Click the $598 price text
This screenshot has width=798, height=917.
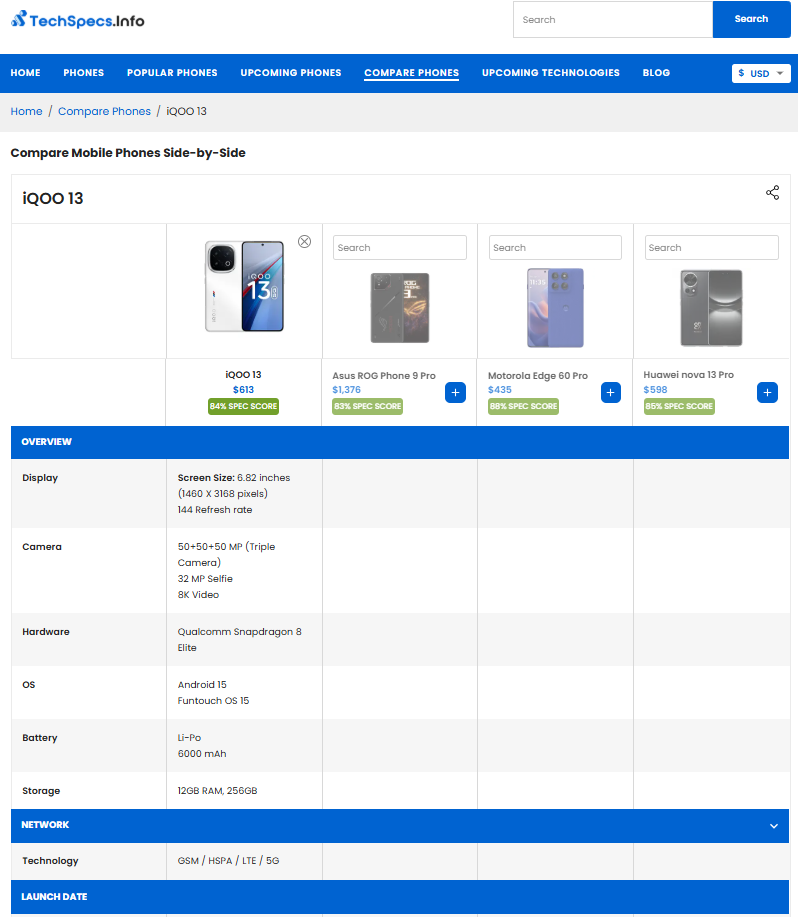tap(655, 389)
